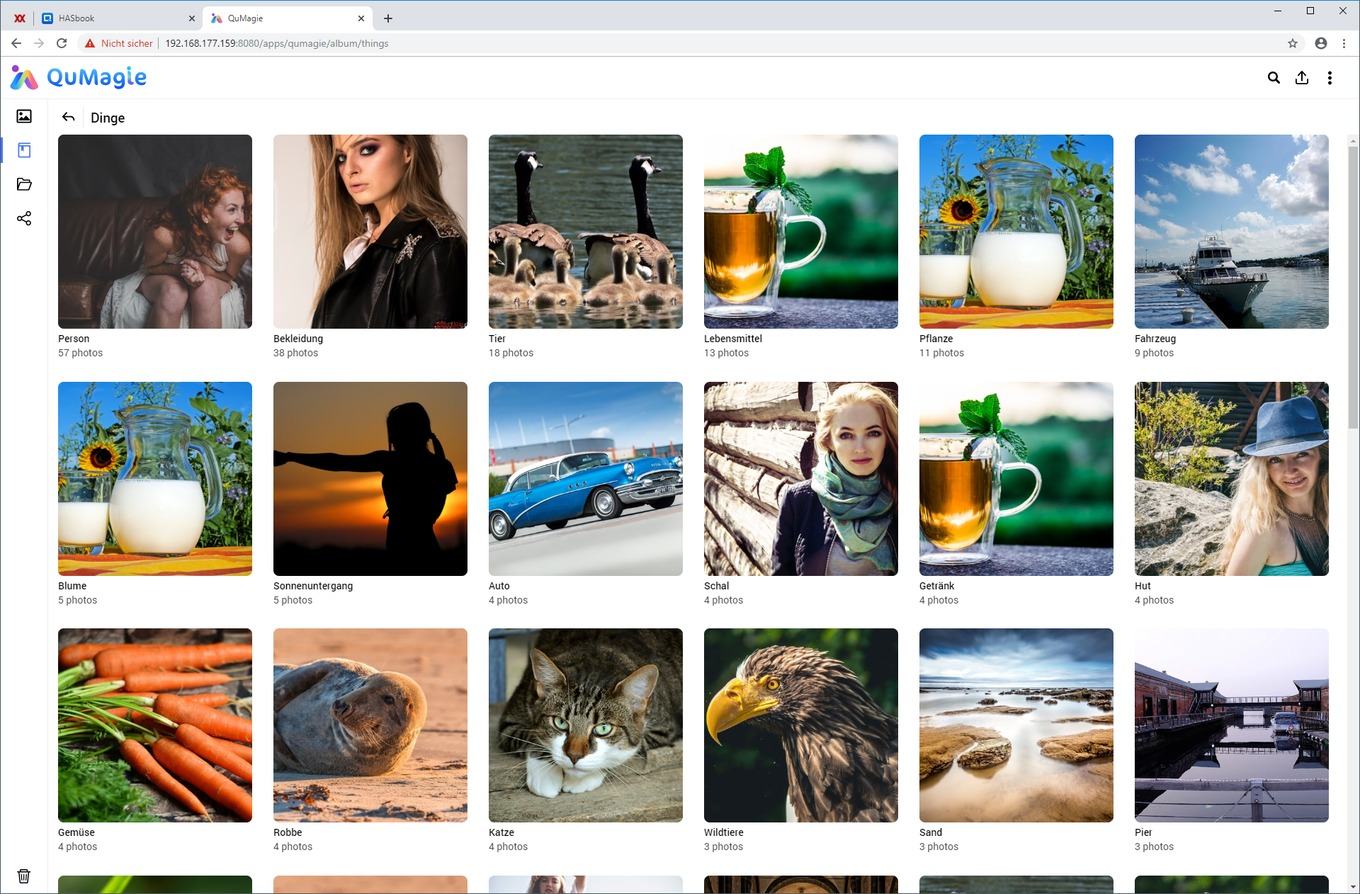Open the Sand album thumbnail

[1016, 725]
